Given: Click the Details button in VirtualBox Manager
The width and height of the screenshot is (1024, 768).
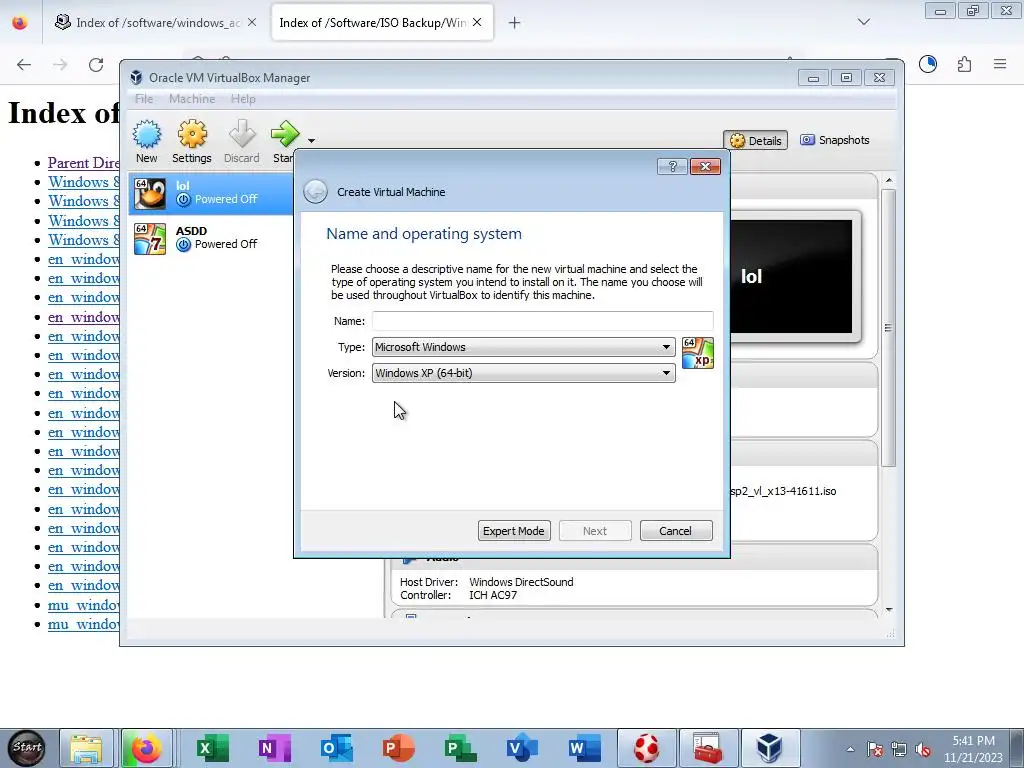Looking at the screenshot, I should (756, 140).
